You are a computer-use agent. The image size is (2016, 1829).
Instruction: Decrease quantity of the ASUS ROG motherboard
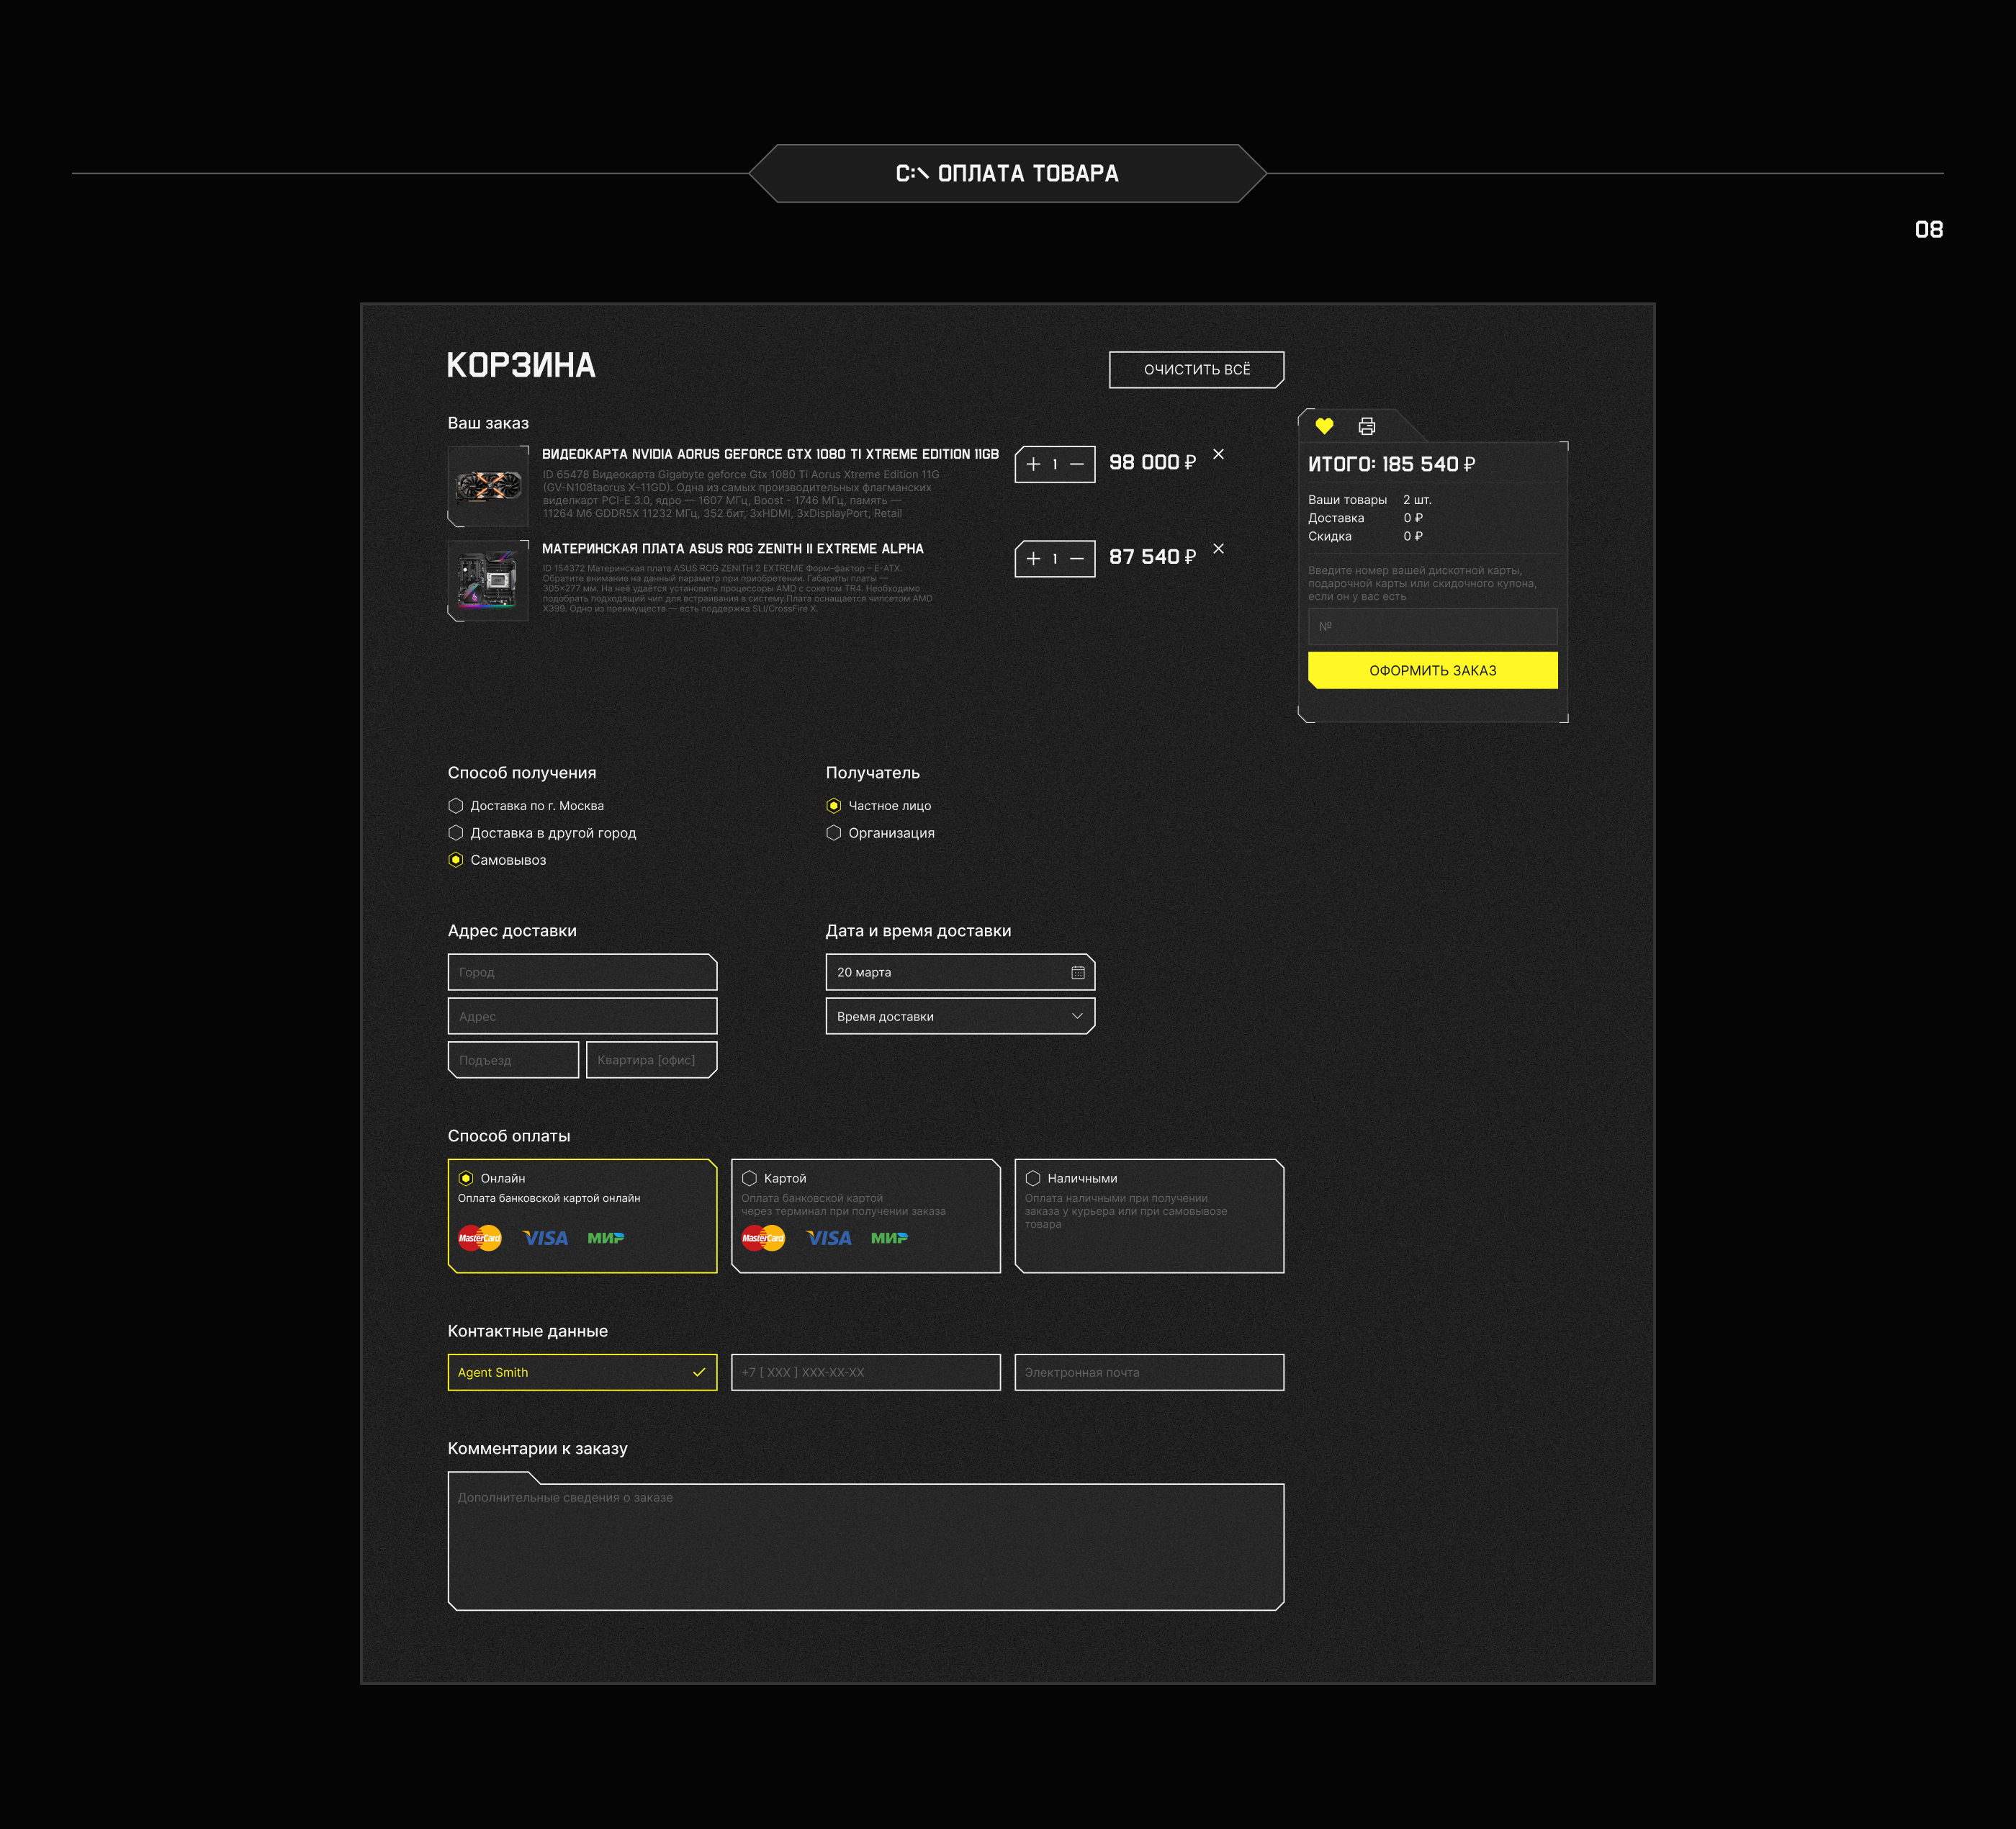tap(1077, 559)
